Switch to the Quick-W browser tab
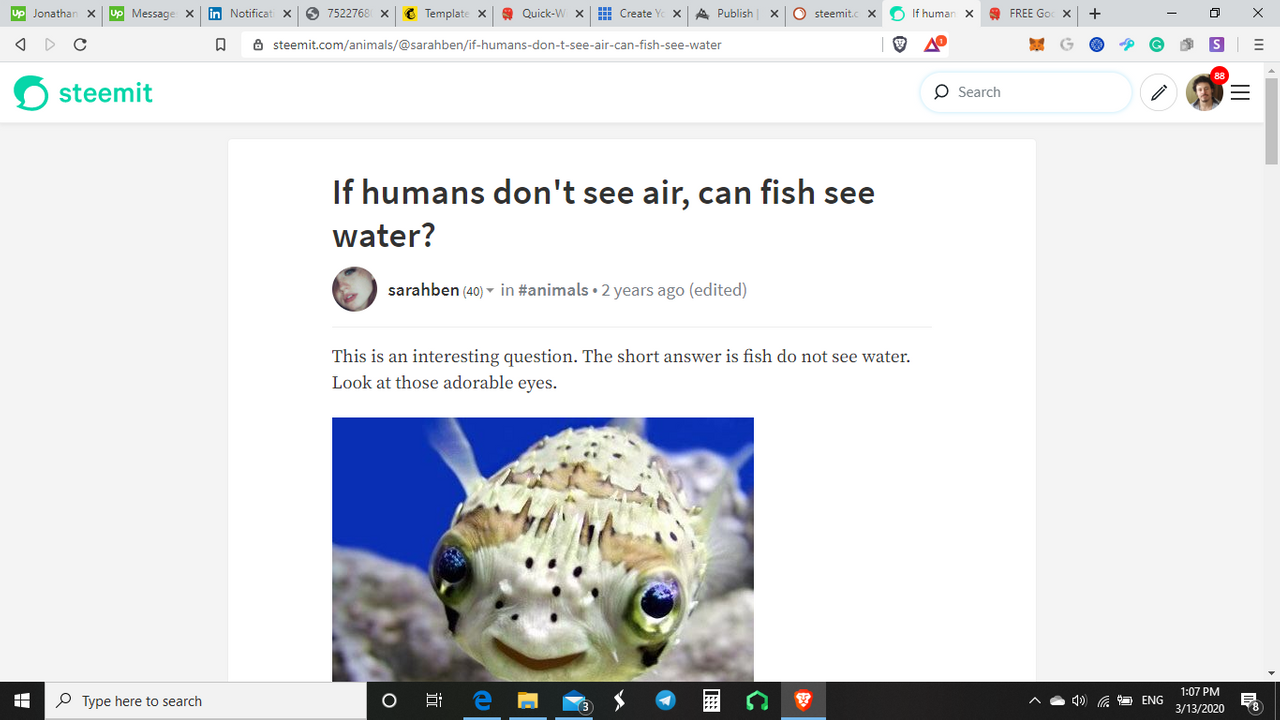Image resolution: width=1280 pixels, height=720 pixels. (x=540, y=14)
